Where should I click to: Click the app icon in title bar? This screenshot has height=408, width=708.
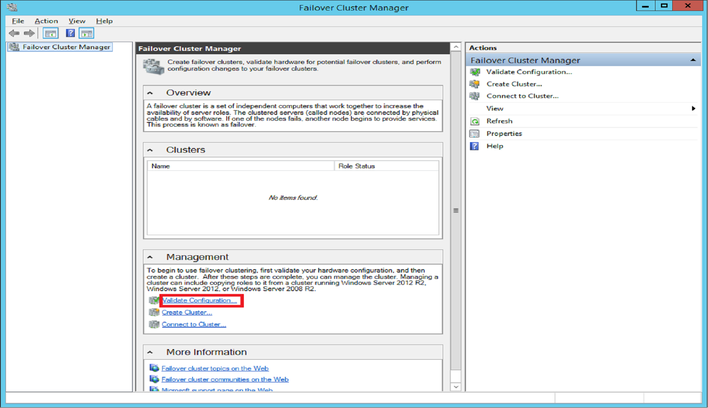(x=13, y=7)
